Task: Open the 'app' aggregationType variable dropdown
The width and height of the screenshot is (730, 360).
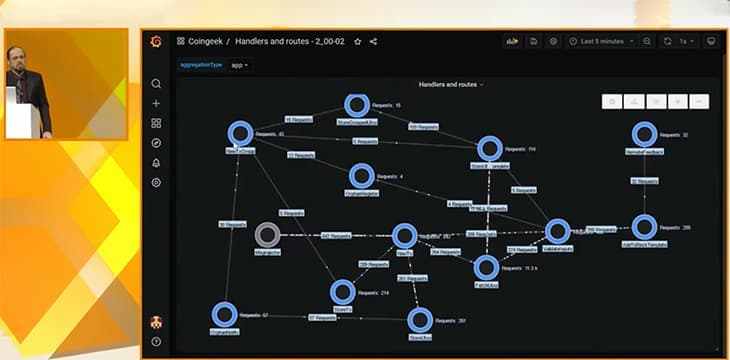Action: [240, 65]
